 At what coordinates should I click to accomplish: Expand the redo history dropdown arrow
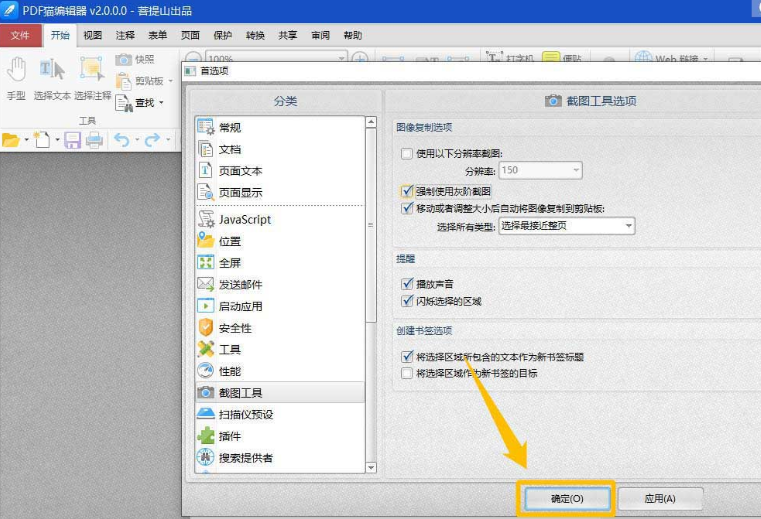tap(168, 140)
